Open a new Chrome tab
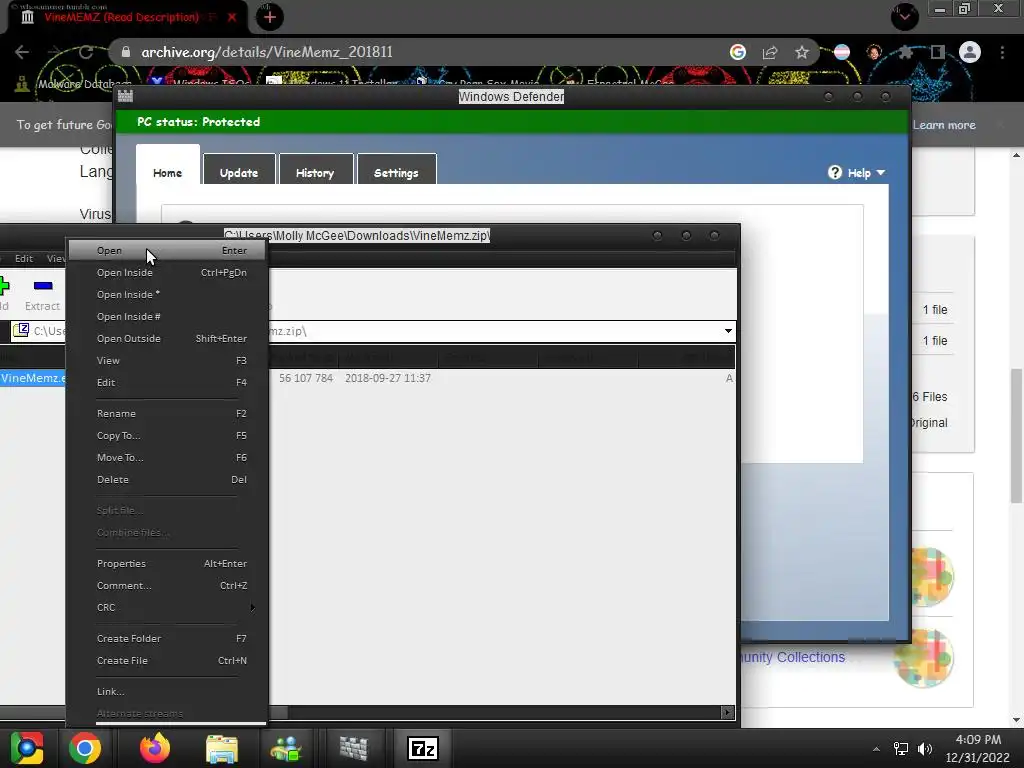The image size is (1024, 768). (x=270, y=17)
